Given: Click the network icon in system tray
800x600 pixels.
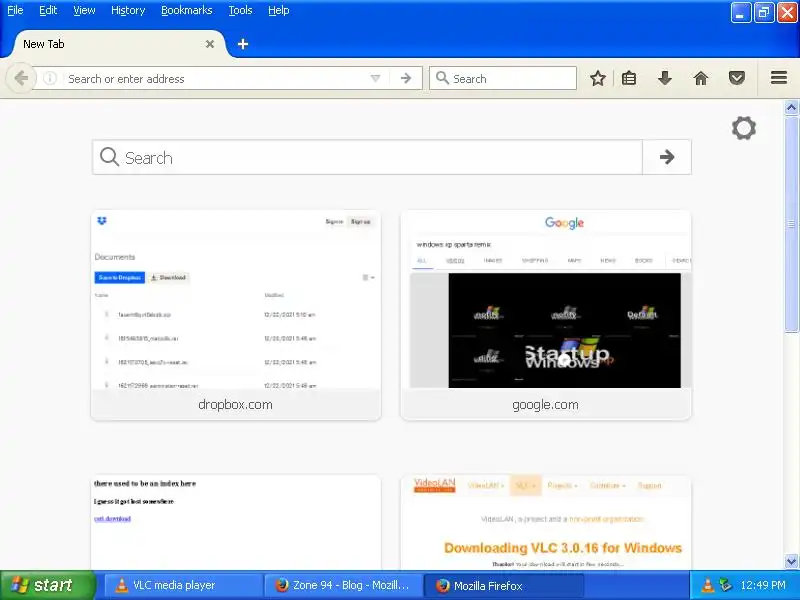Looking at the screenshot, I should tap(725, 585).
